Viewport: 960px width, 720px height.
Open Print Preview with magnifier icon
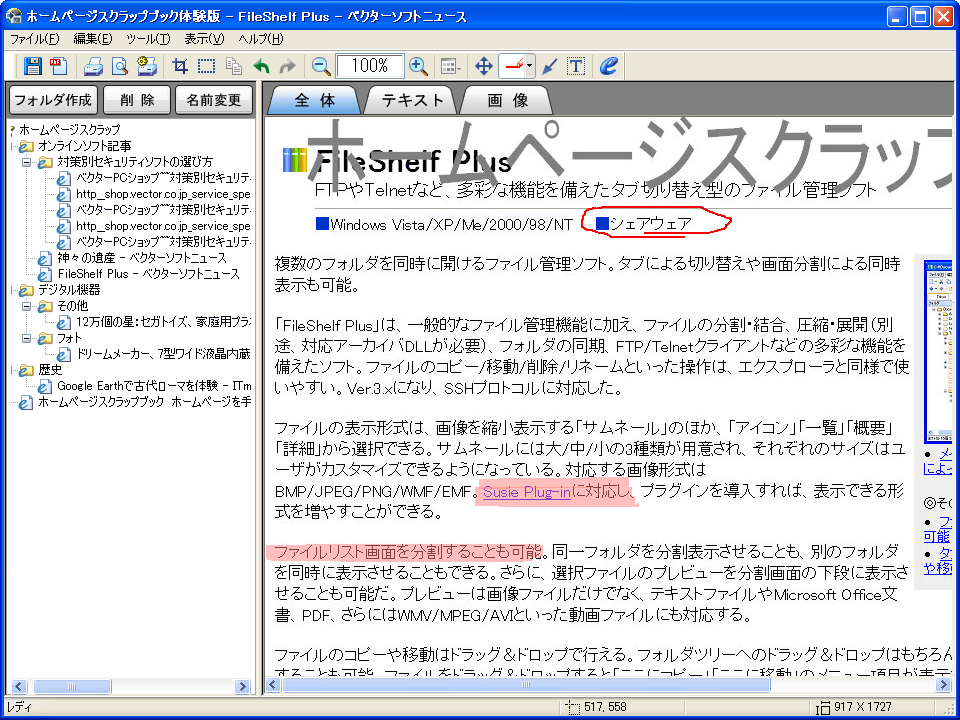(x=119, y=66)
